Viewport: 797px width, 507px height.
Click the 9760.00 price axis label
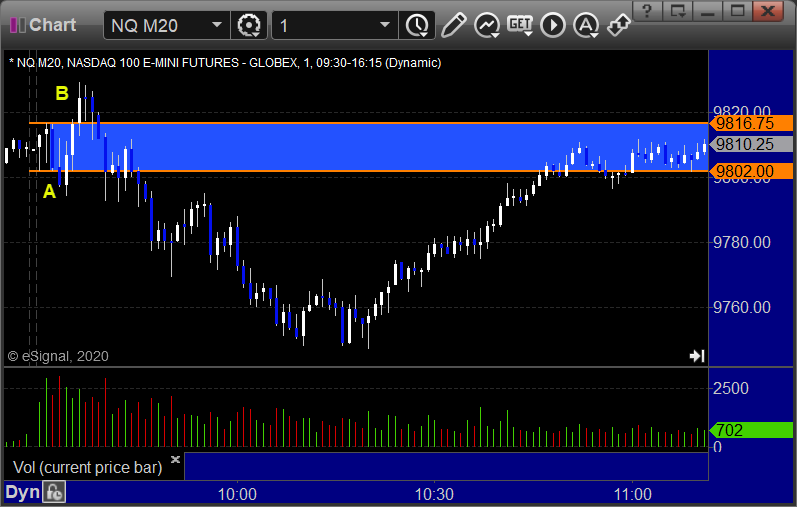point(742,307)
